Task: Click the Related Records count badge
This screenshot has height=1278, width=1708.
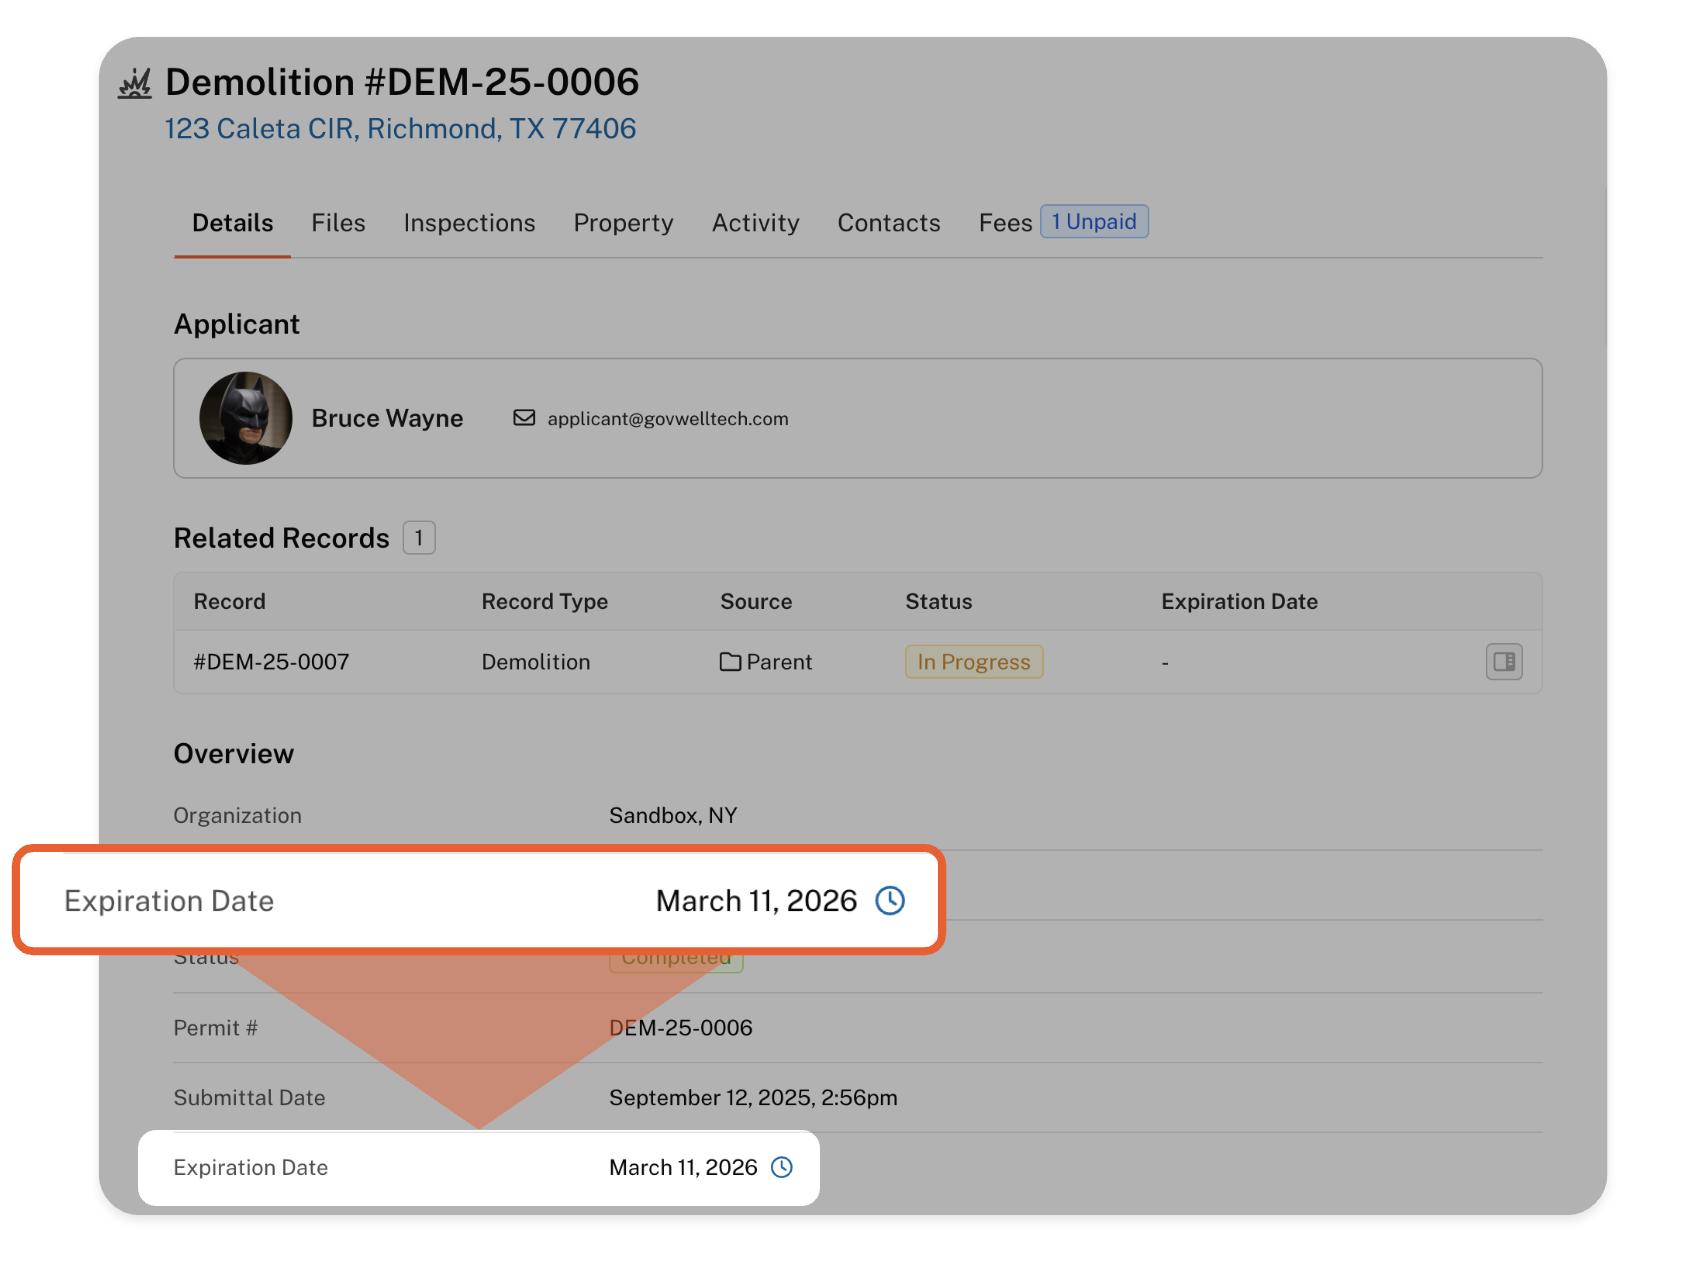Action: tap(419, 538)
